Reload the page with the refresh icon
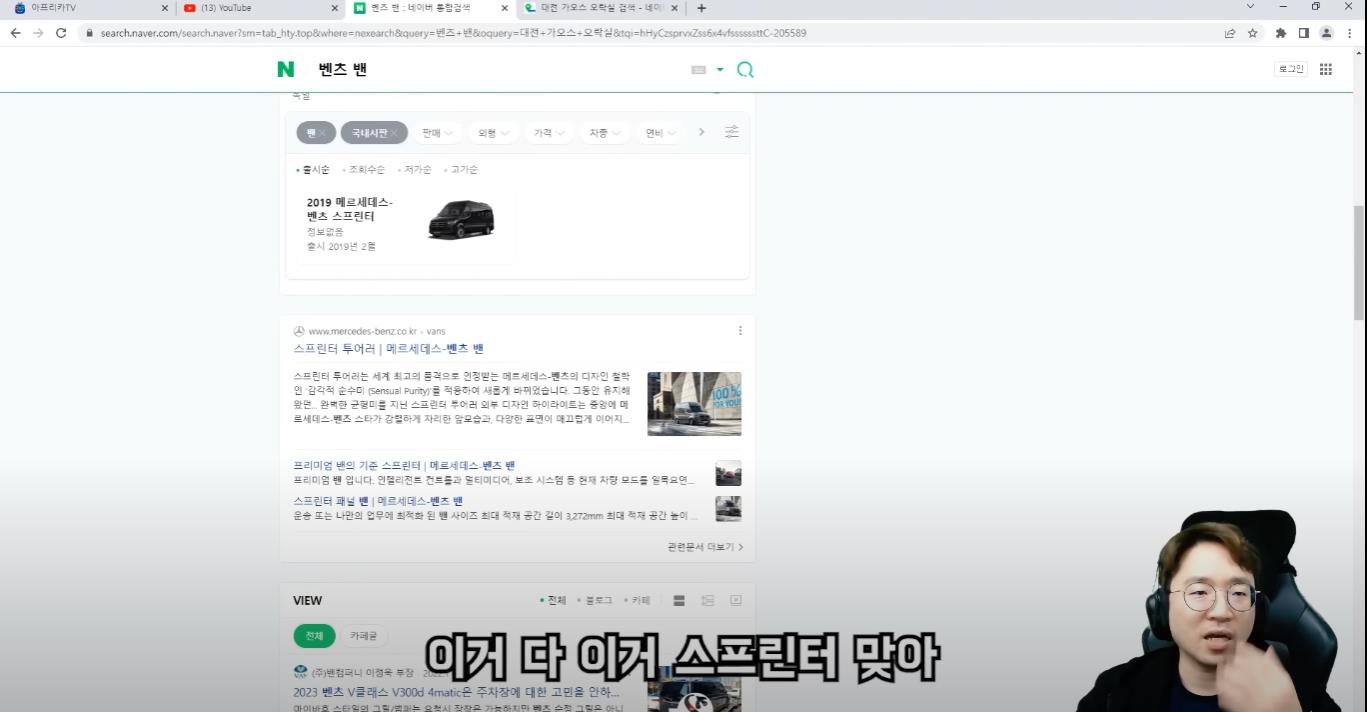The height and width of the screenshot is (712, 1367). (x=61, y=33)
